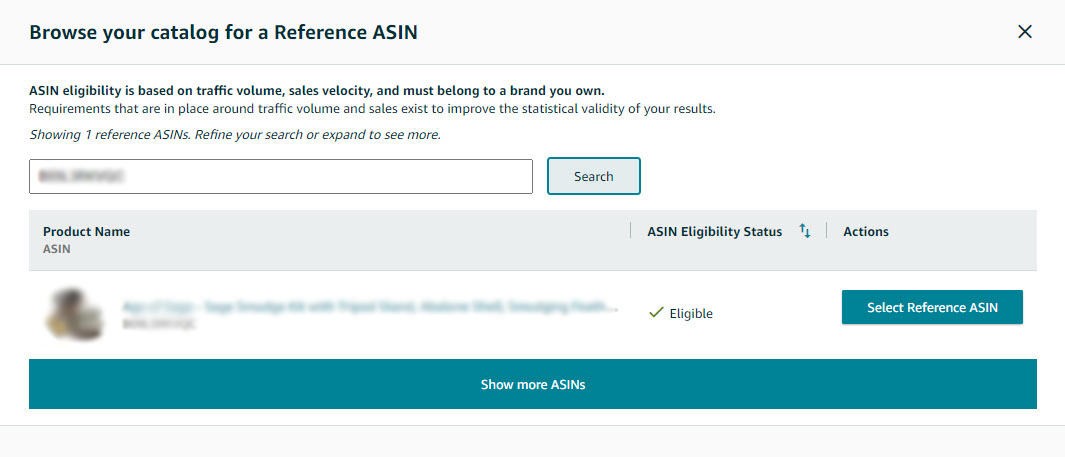Expand list with Show more ASINs
Screen dimensions: 1065x457
pyautogui.click(x=532, y=384)
